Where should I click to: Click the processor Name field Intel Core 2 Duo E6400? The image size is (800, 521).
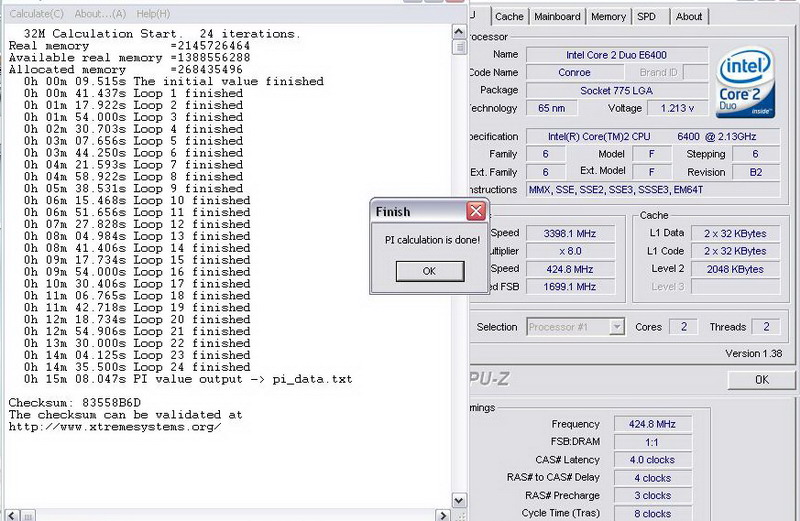617,55
